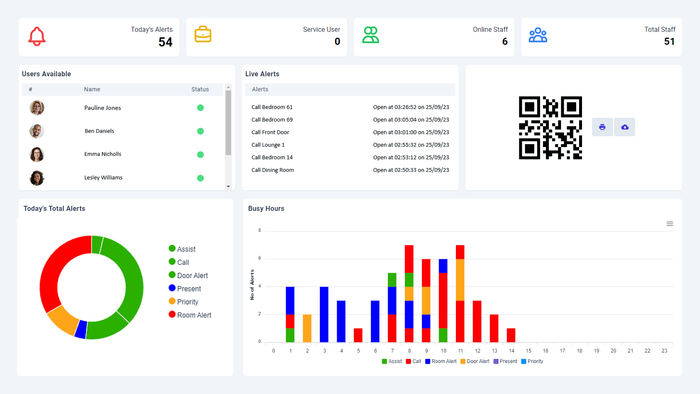Toggle Priority in donut chart legend
Viewport: 700px width, 394px height.
[x=183, y=302]
